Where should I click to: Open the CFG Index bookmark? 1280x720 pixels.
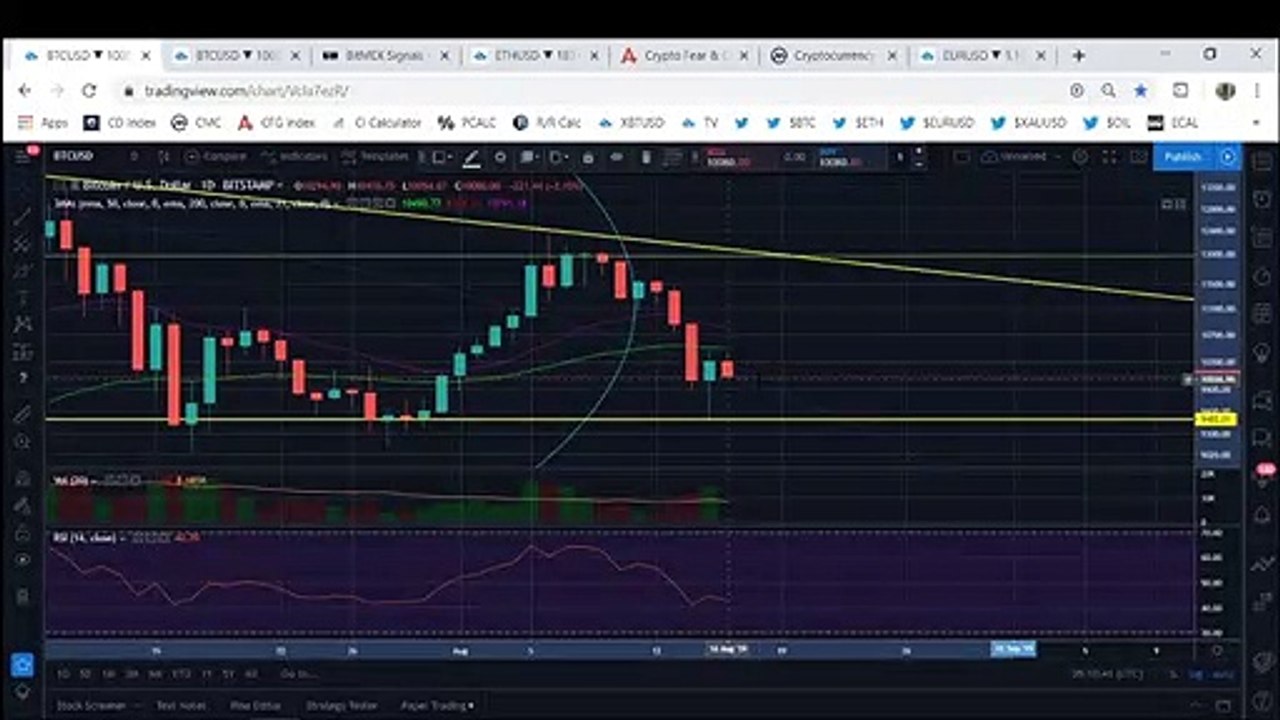pos(276,123)
